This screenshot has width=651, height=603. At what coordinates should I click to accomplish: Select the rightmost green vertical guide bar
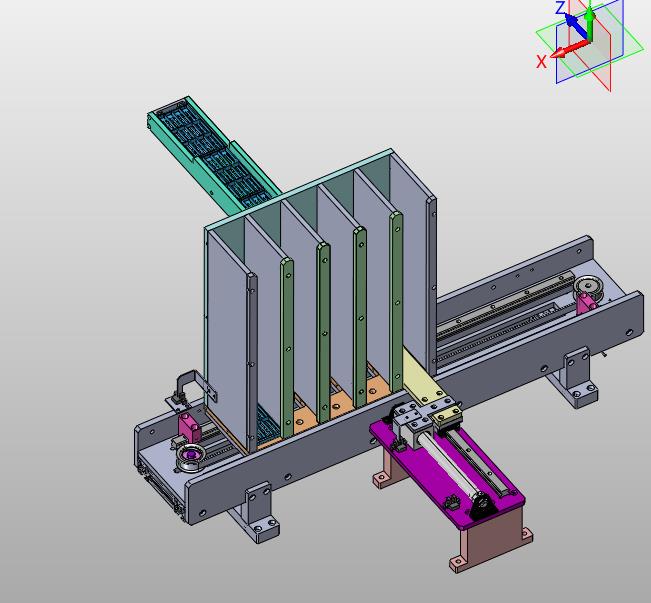(397, 302)
